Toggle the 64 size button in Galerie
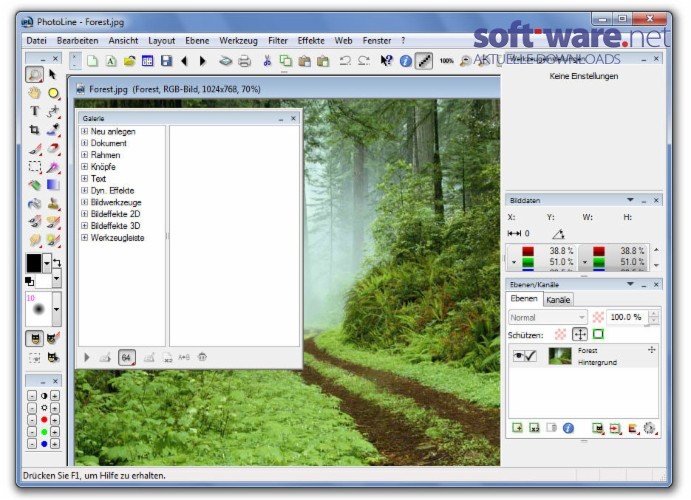Viewport: 691px width, 500px height. tap(126, 357)
